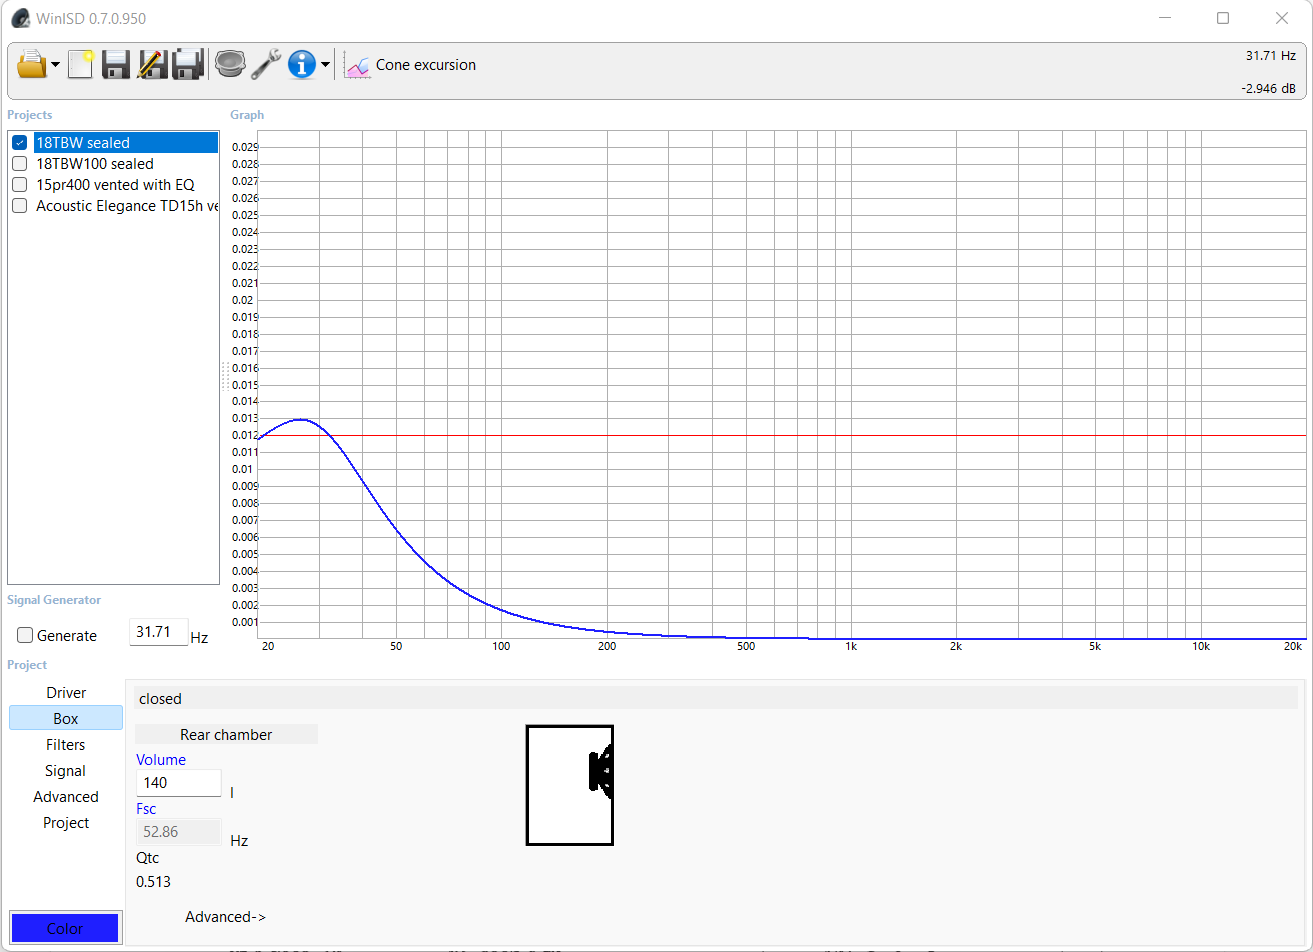Click the sealed box diagram image
The image size is (1313, 952).
coord(570,785)
